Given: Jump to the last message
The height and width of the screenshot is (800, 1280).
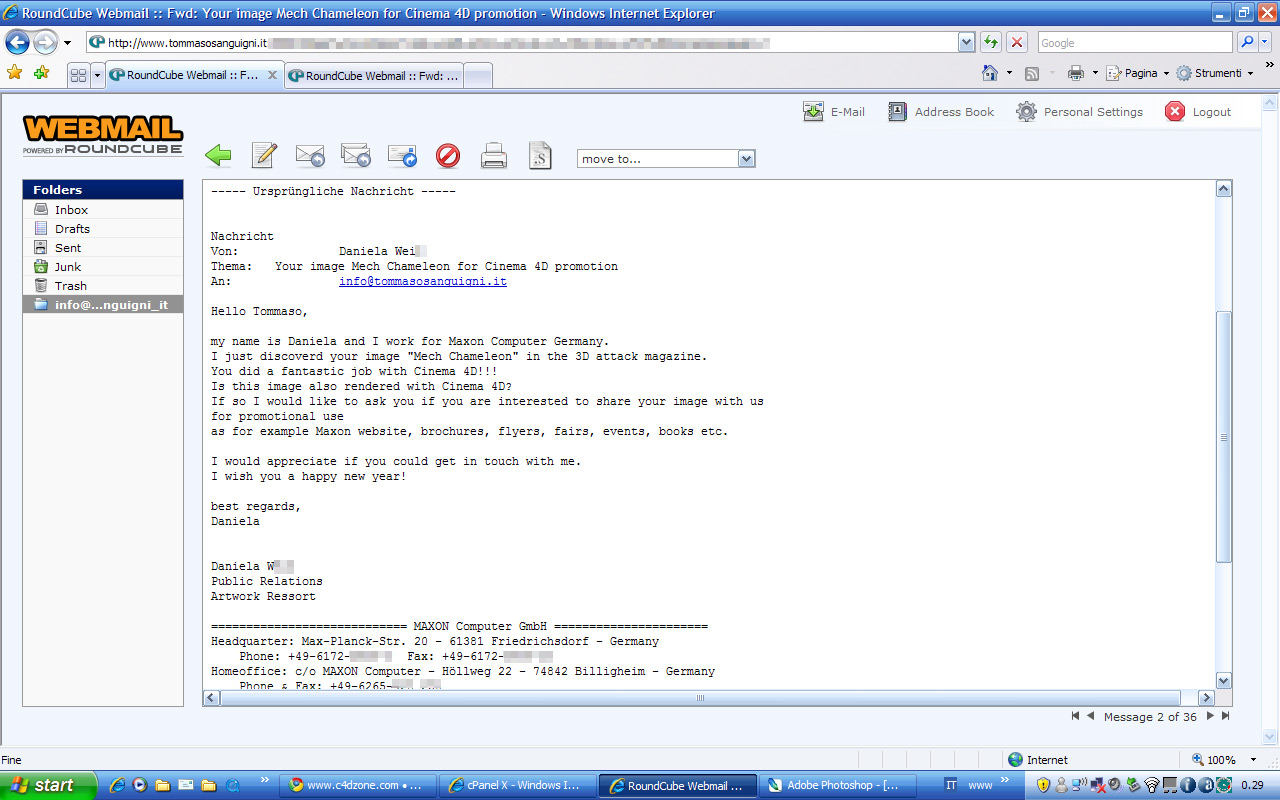Looking at the screenshot, I should (x=1225, y=716).
